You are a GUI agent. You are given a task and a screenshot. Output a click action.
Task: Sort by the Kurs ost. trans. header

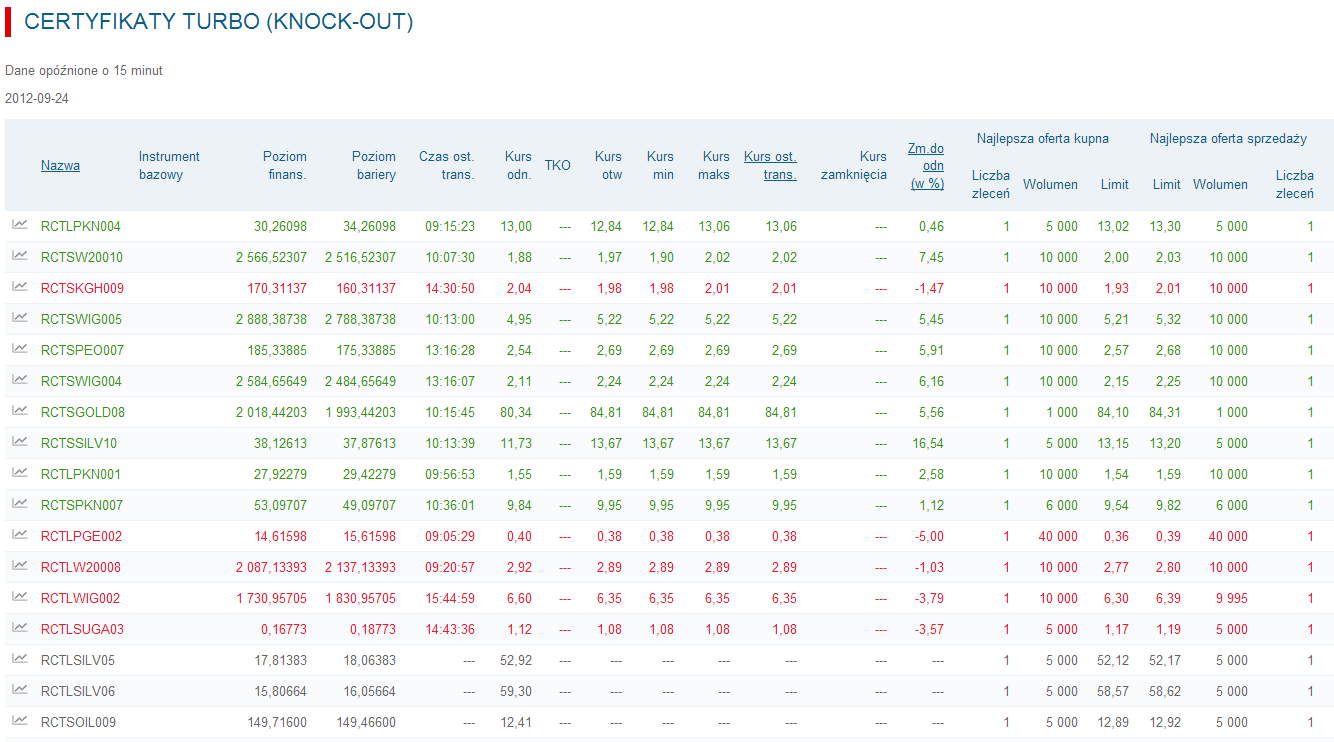(x=770, y=166)
